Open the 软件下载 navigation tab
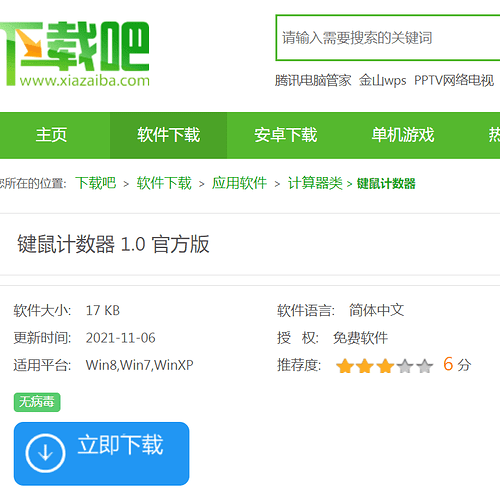This screenshot has width=500, height=500. click(x=169, y=135)
